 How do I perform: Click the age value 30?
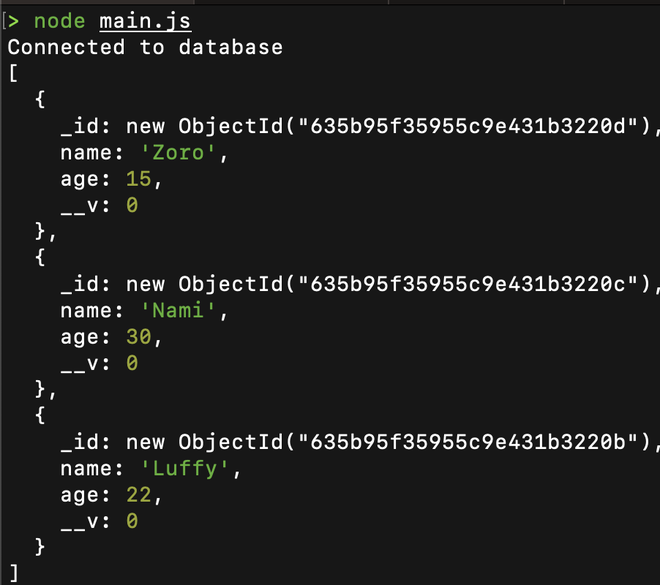(x=138, y=337)
